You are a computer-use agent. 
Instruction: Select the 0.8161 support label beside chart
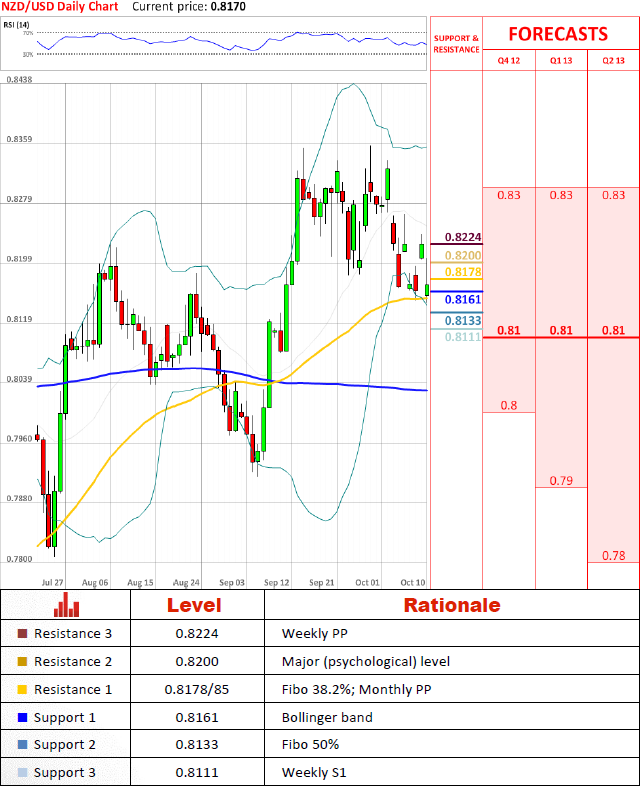click(462, 299)
